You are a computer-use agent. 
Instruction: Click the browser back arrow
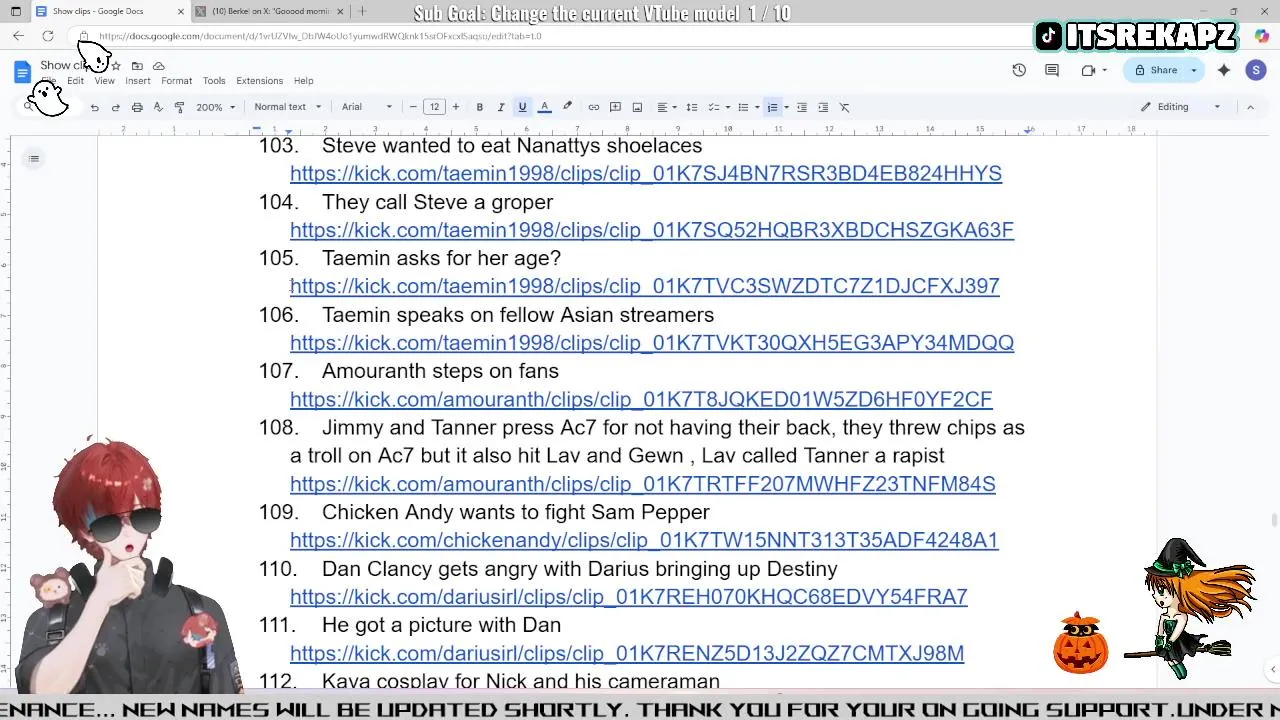coord(18,36)
